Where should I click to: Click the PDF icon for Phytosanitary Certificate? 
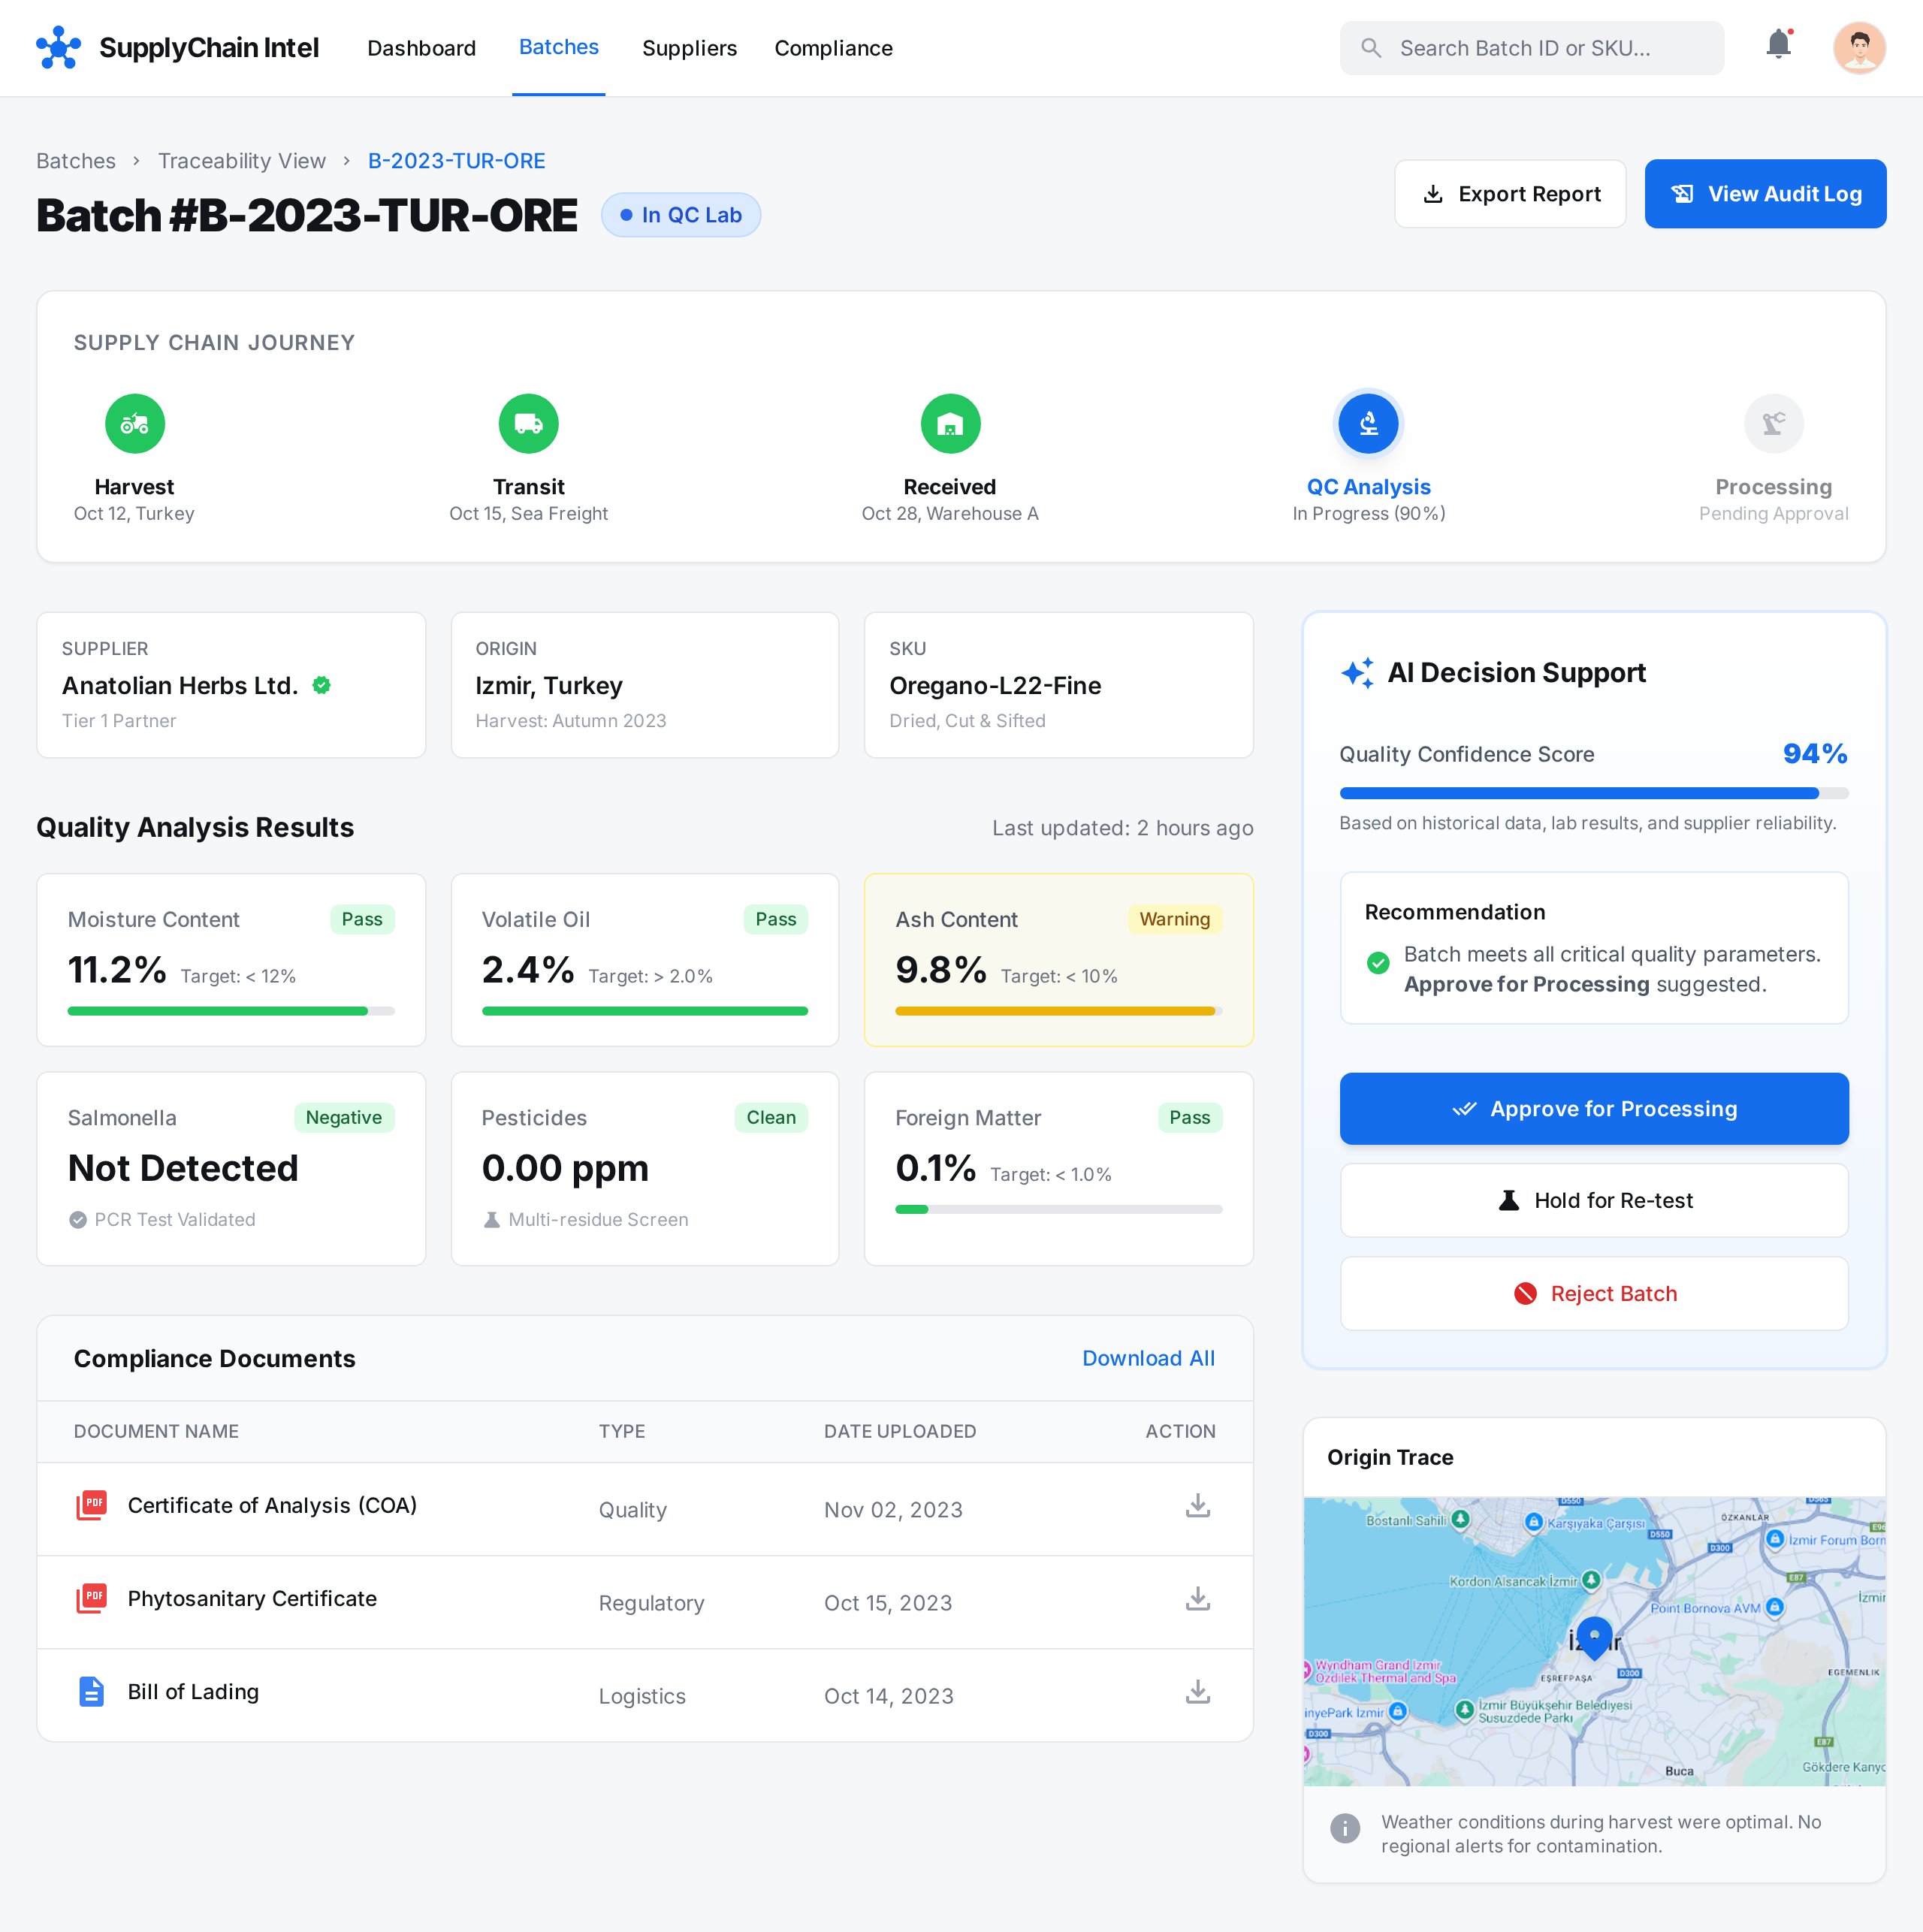point(91,1598)
